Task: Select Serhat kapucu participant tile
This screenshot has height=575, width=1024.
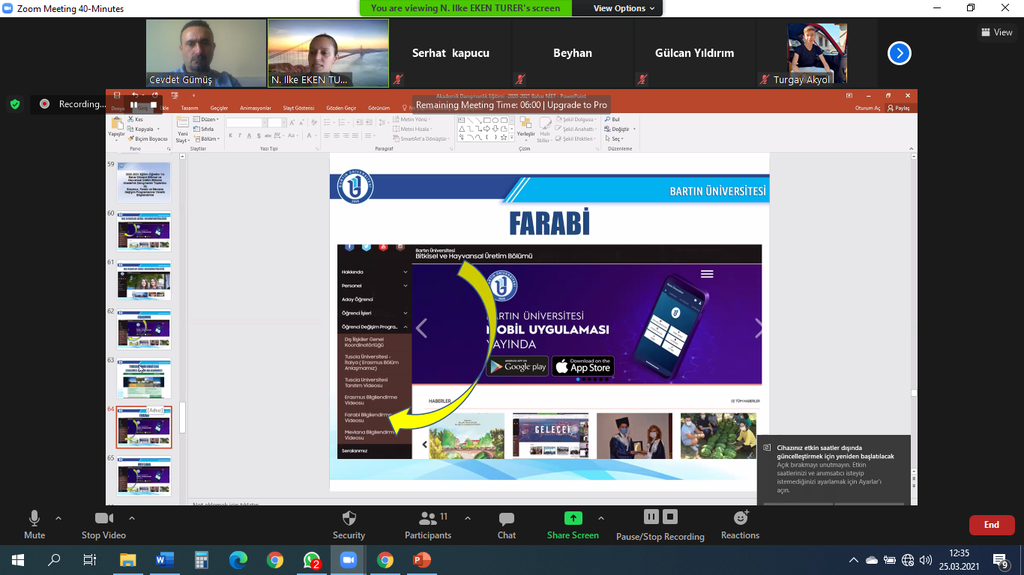Action: coord(451,53)
